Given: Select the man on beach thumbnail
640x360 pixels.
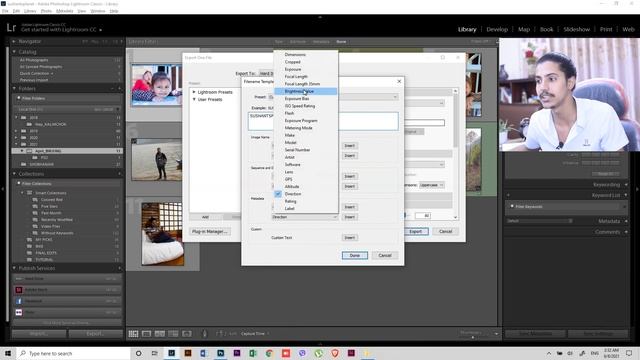Looking at the screenshot, I should click(x=156, y=159).
